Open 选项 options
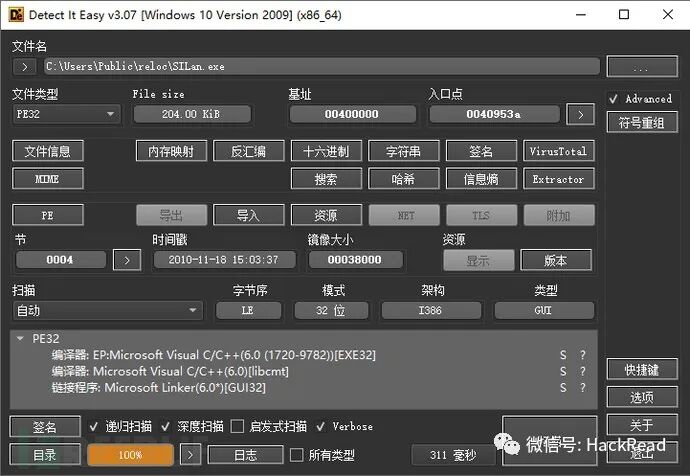Screen dimensions: 690x476 642,397
